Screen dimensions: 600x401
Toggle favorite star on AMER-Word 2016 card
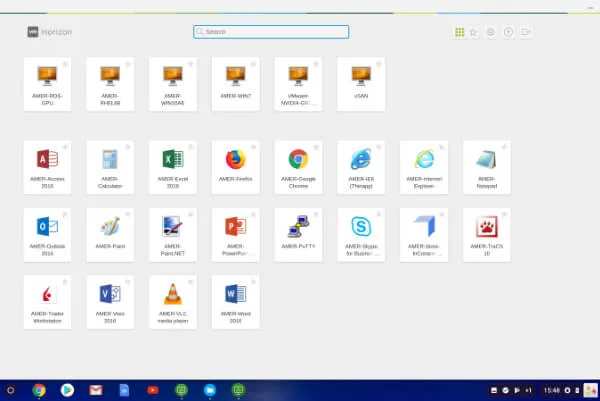coord(253,282)
